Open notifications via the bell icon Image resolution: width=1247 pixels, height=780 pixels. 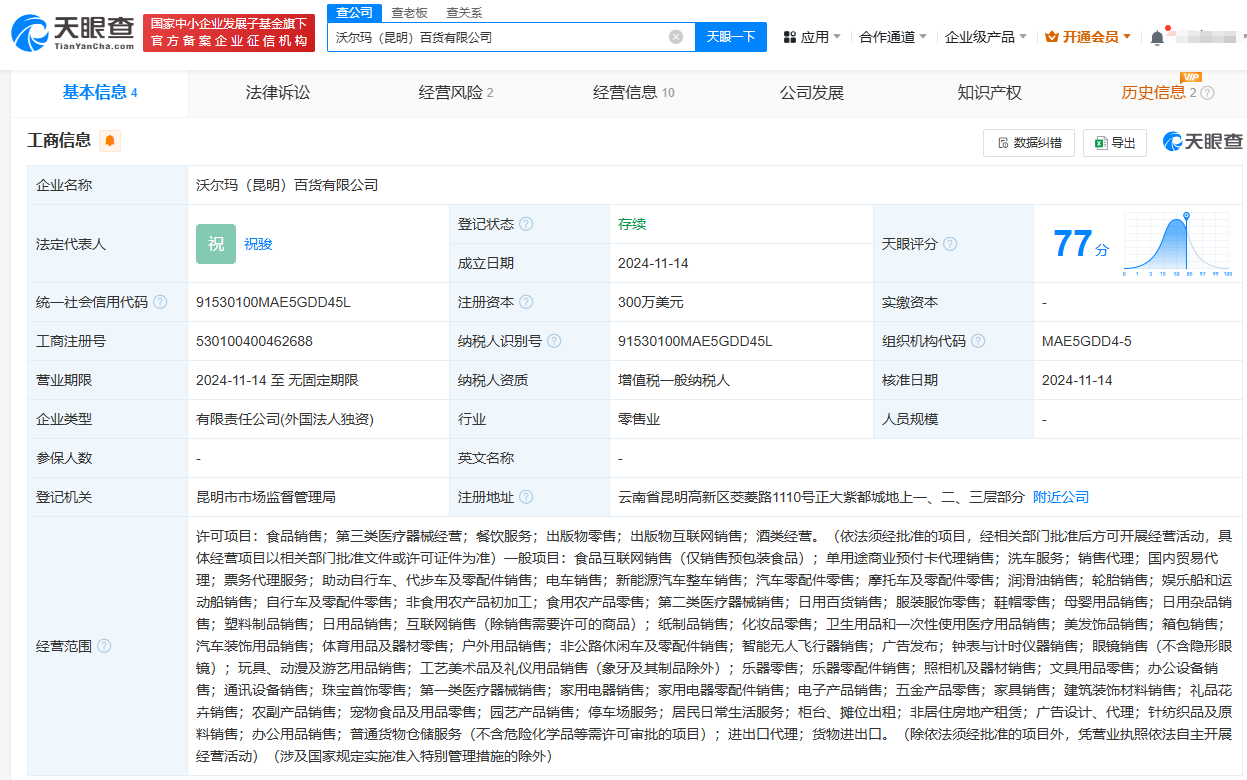click(1157, 37)
